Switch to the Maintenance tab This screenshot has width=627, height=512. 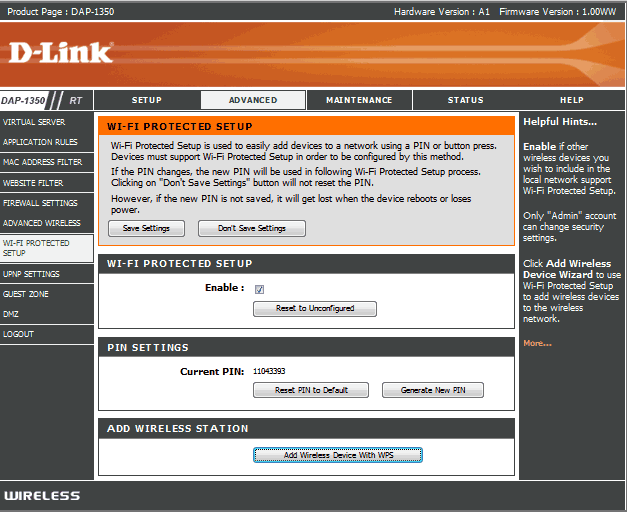point(359,100)
